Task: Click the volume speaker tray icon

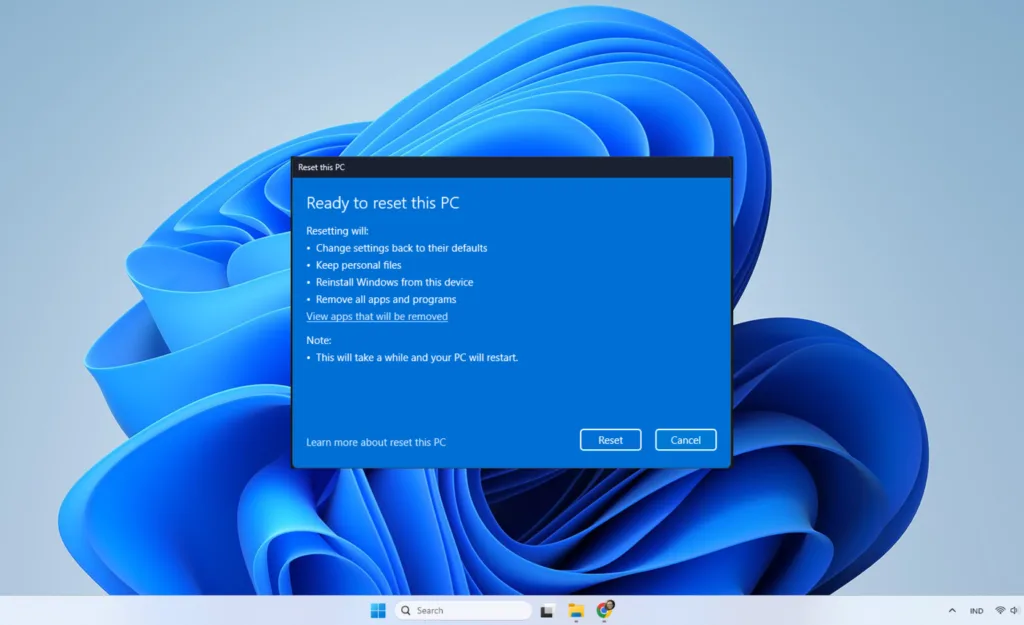Action: (1014, 611)
